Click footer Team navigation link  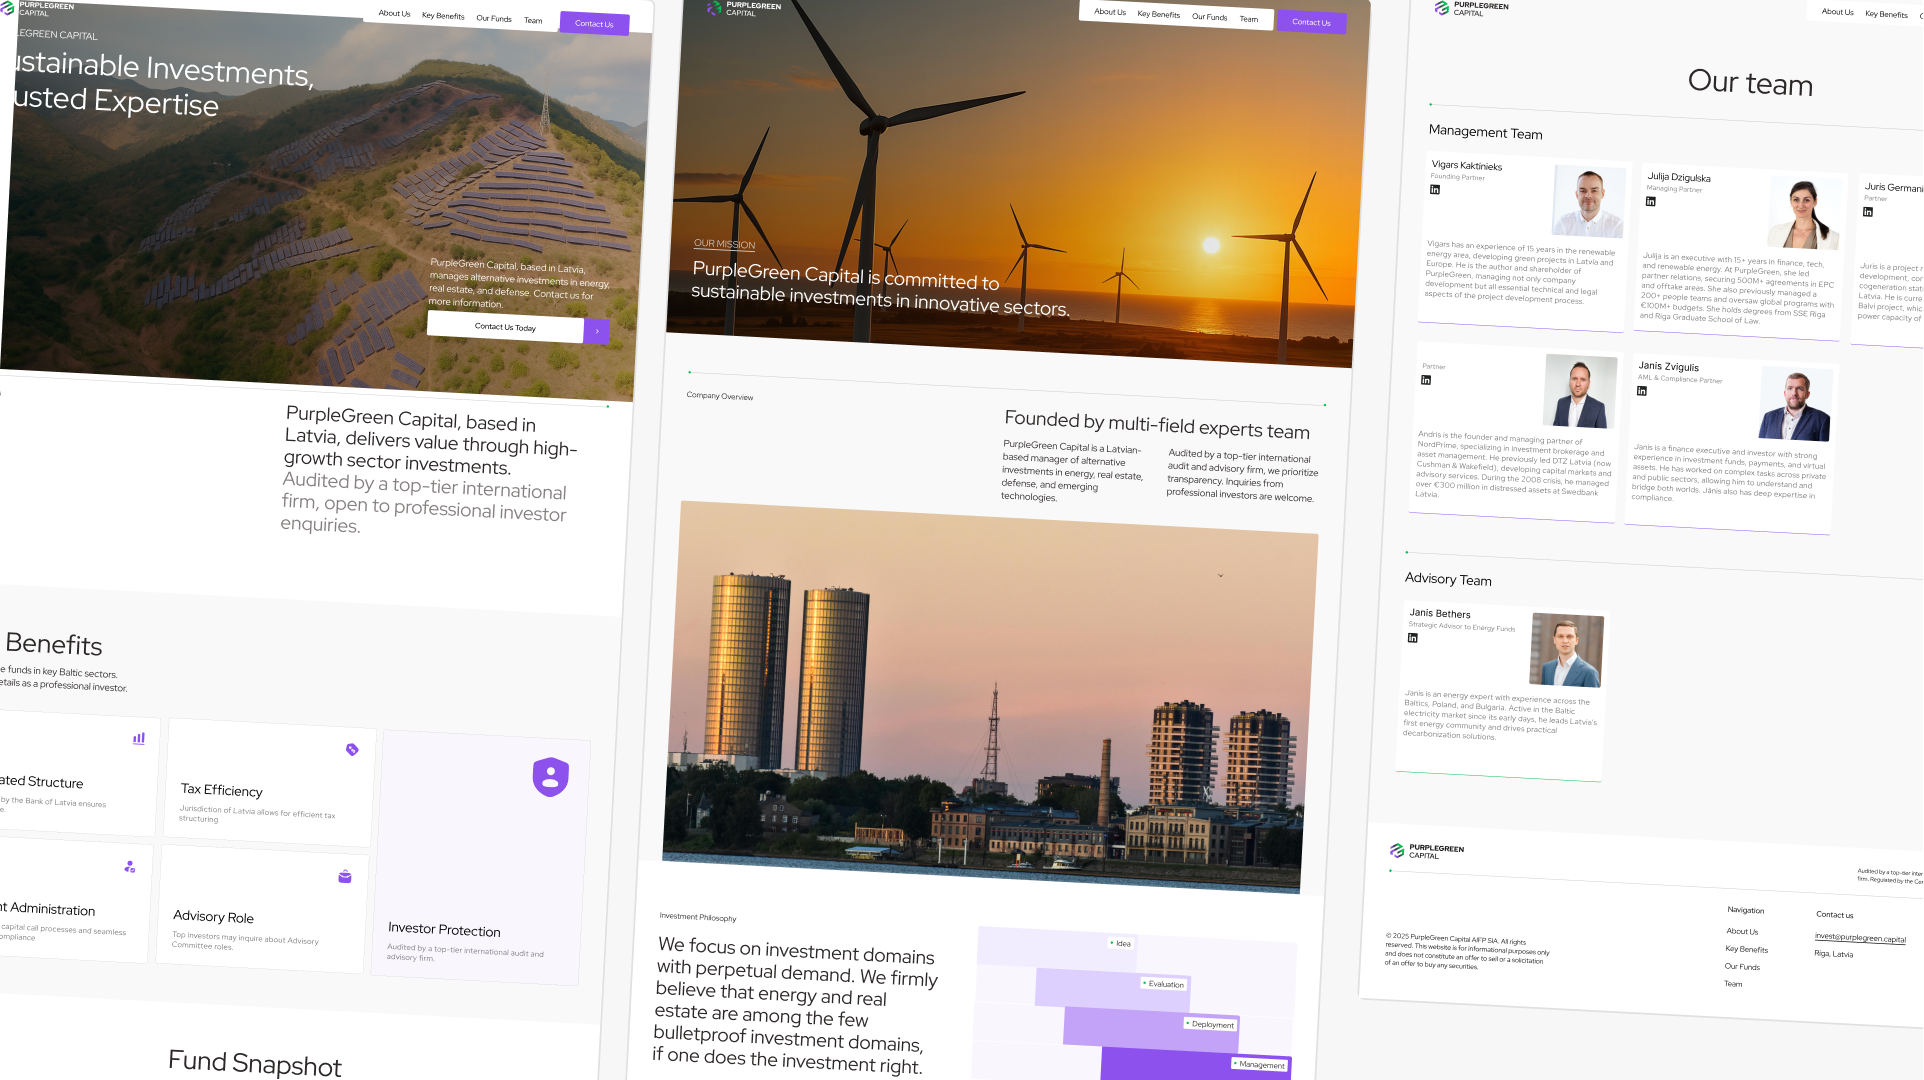[1733, 984]
